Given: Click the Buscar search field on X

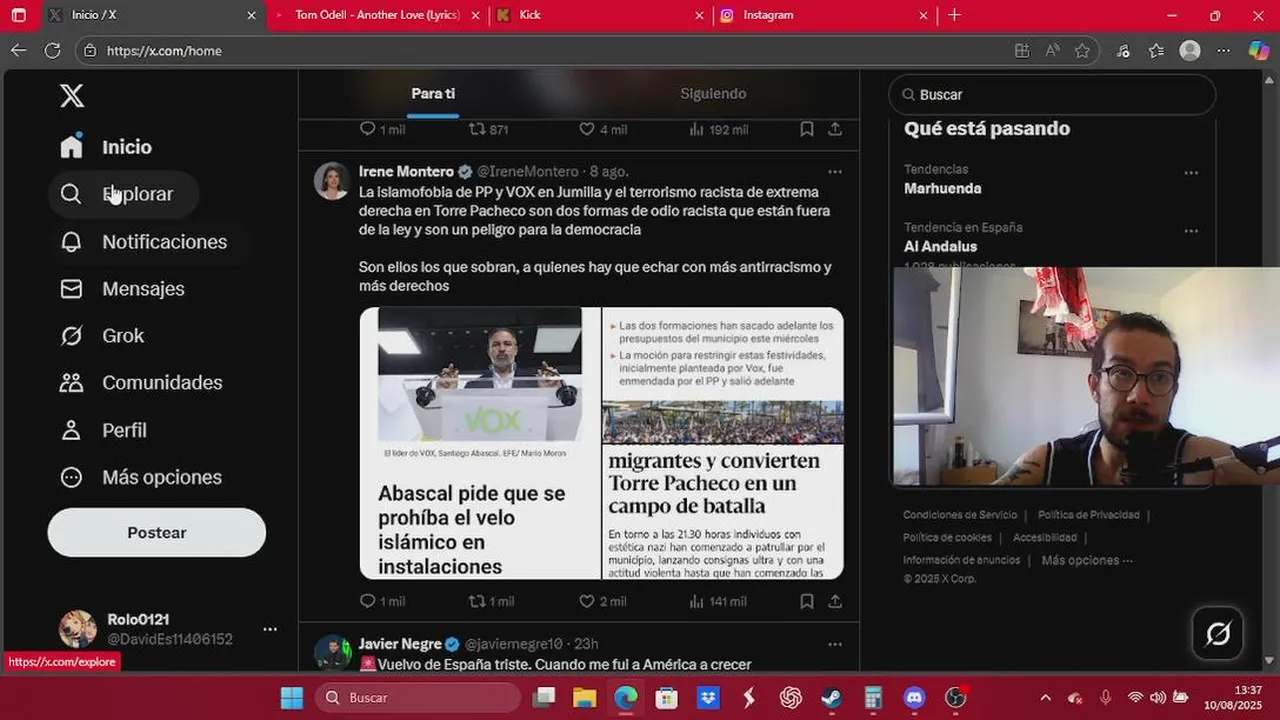Looking at the screenshot, I should [1052, 94].
